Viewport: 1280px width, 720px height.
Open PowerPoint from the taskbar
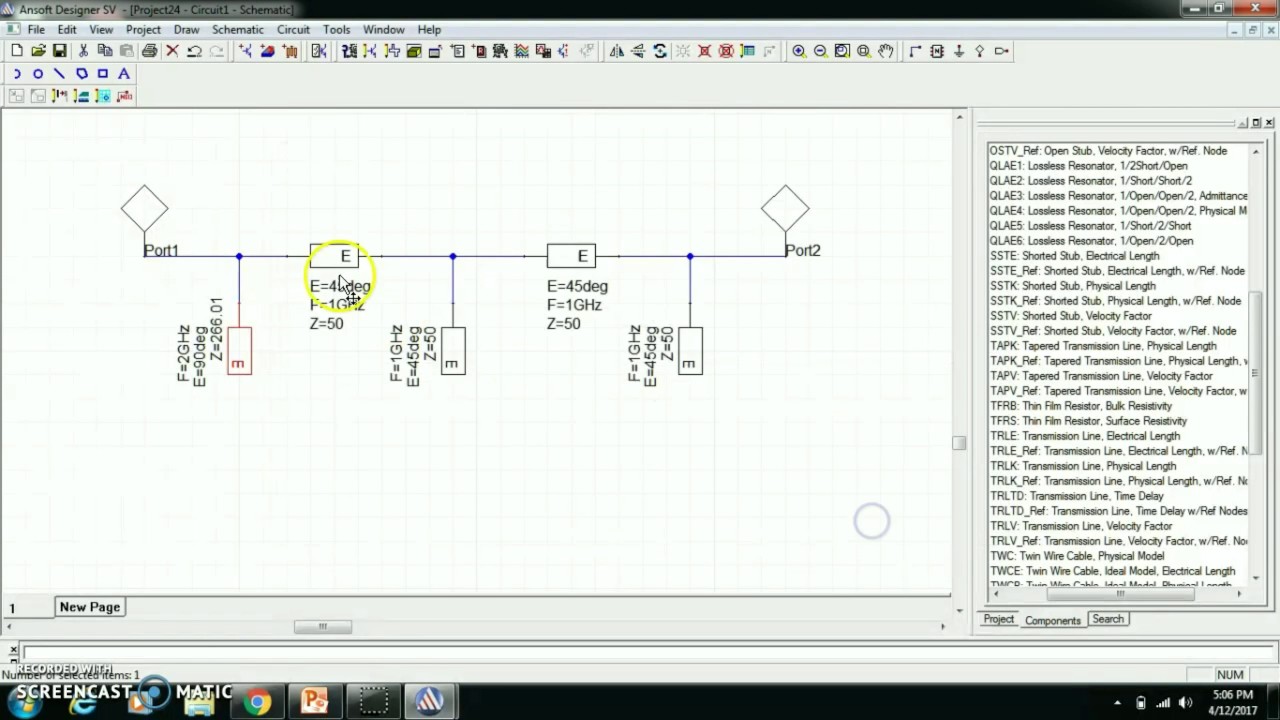pyautogui.click(x=315, y=702)
